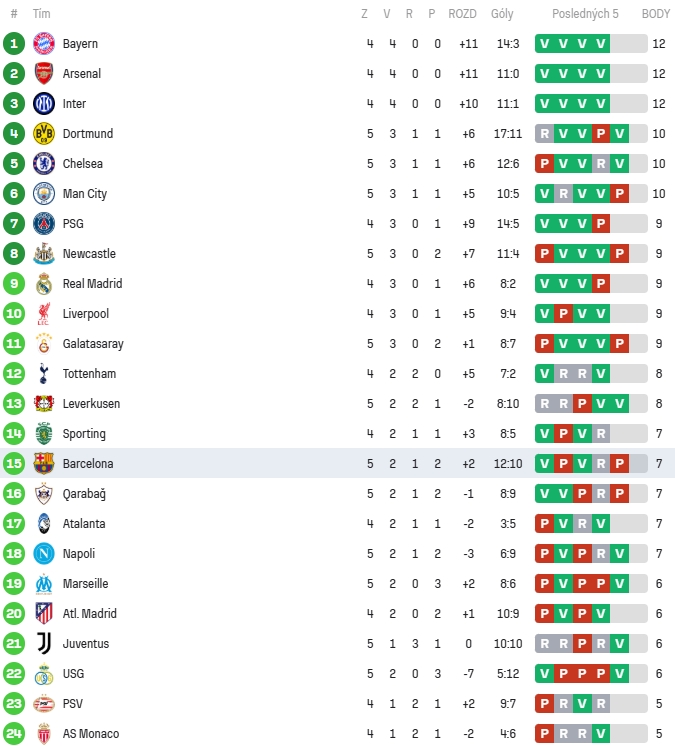Open the Real Madrid team link

[x=91, y=284]
